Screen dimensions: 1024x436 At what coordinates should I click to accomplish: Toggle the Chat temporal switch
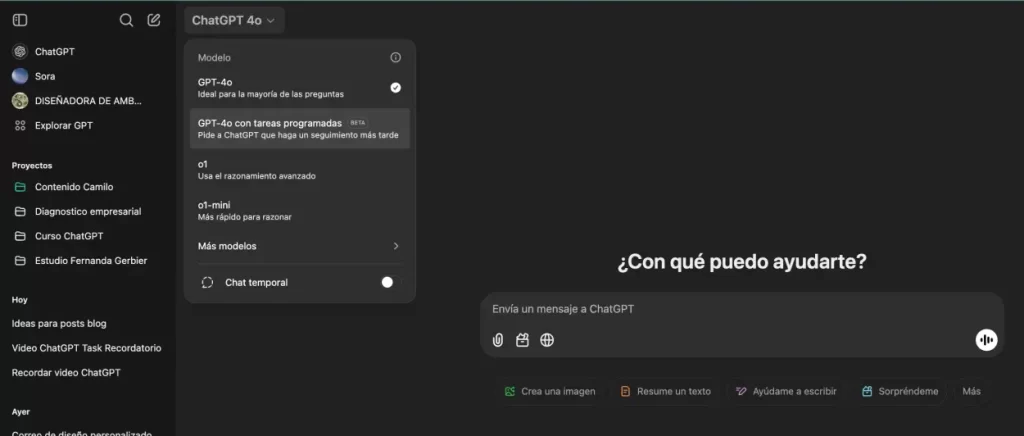391,283
